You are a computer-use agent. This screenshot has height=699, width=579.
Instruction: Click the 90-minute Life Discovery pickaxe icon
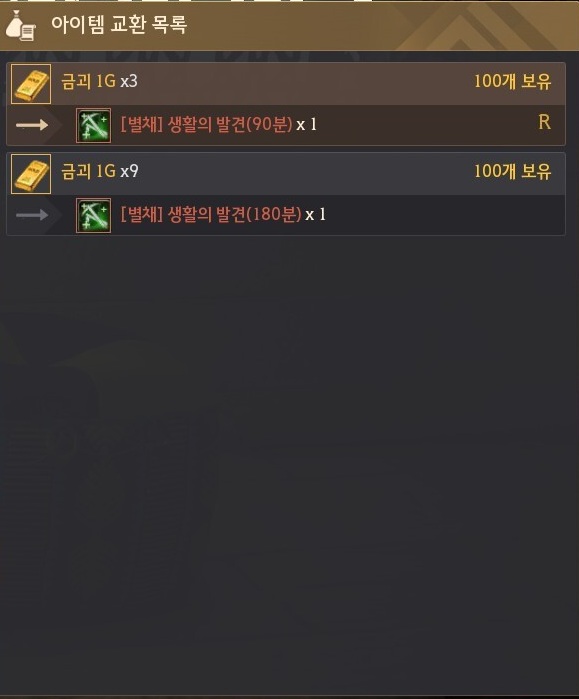pyautogui.click(x=93, y=125)
